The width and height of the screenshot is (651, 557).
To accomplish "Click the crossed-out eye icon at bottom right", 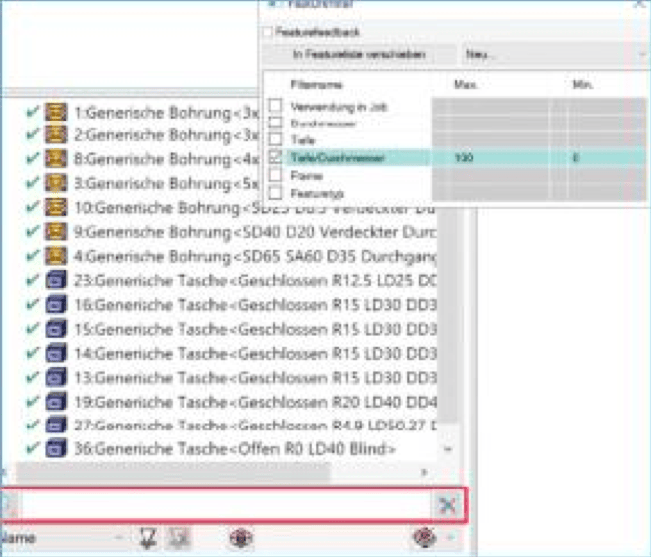I will pos(425,538).
